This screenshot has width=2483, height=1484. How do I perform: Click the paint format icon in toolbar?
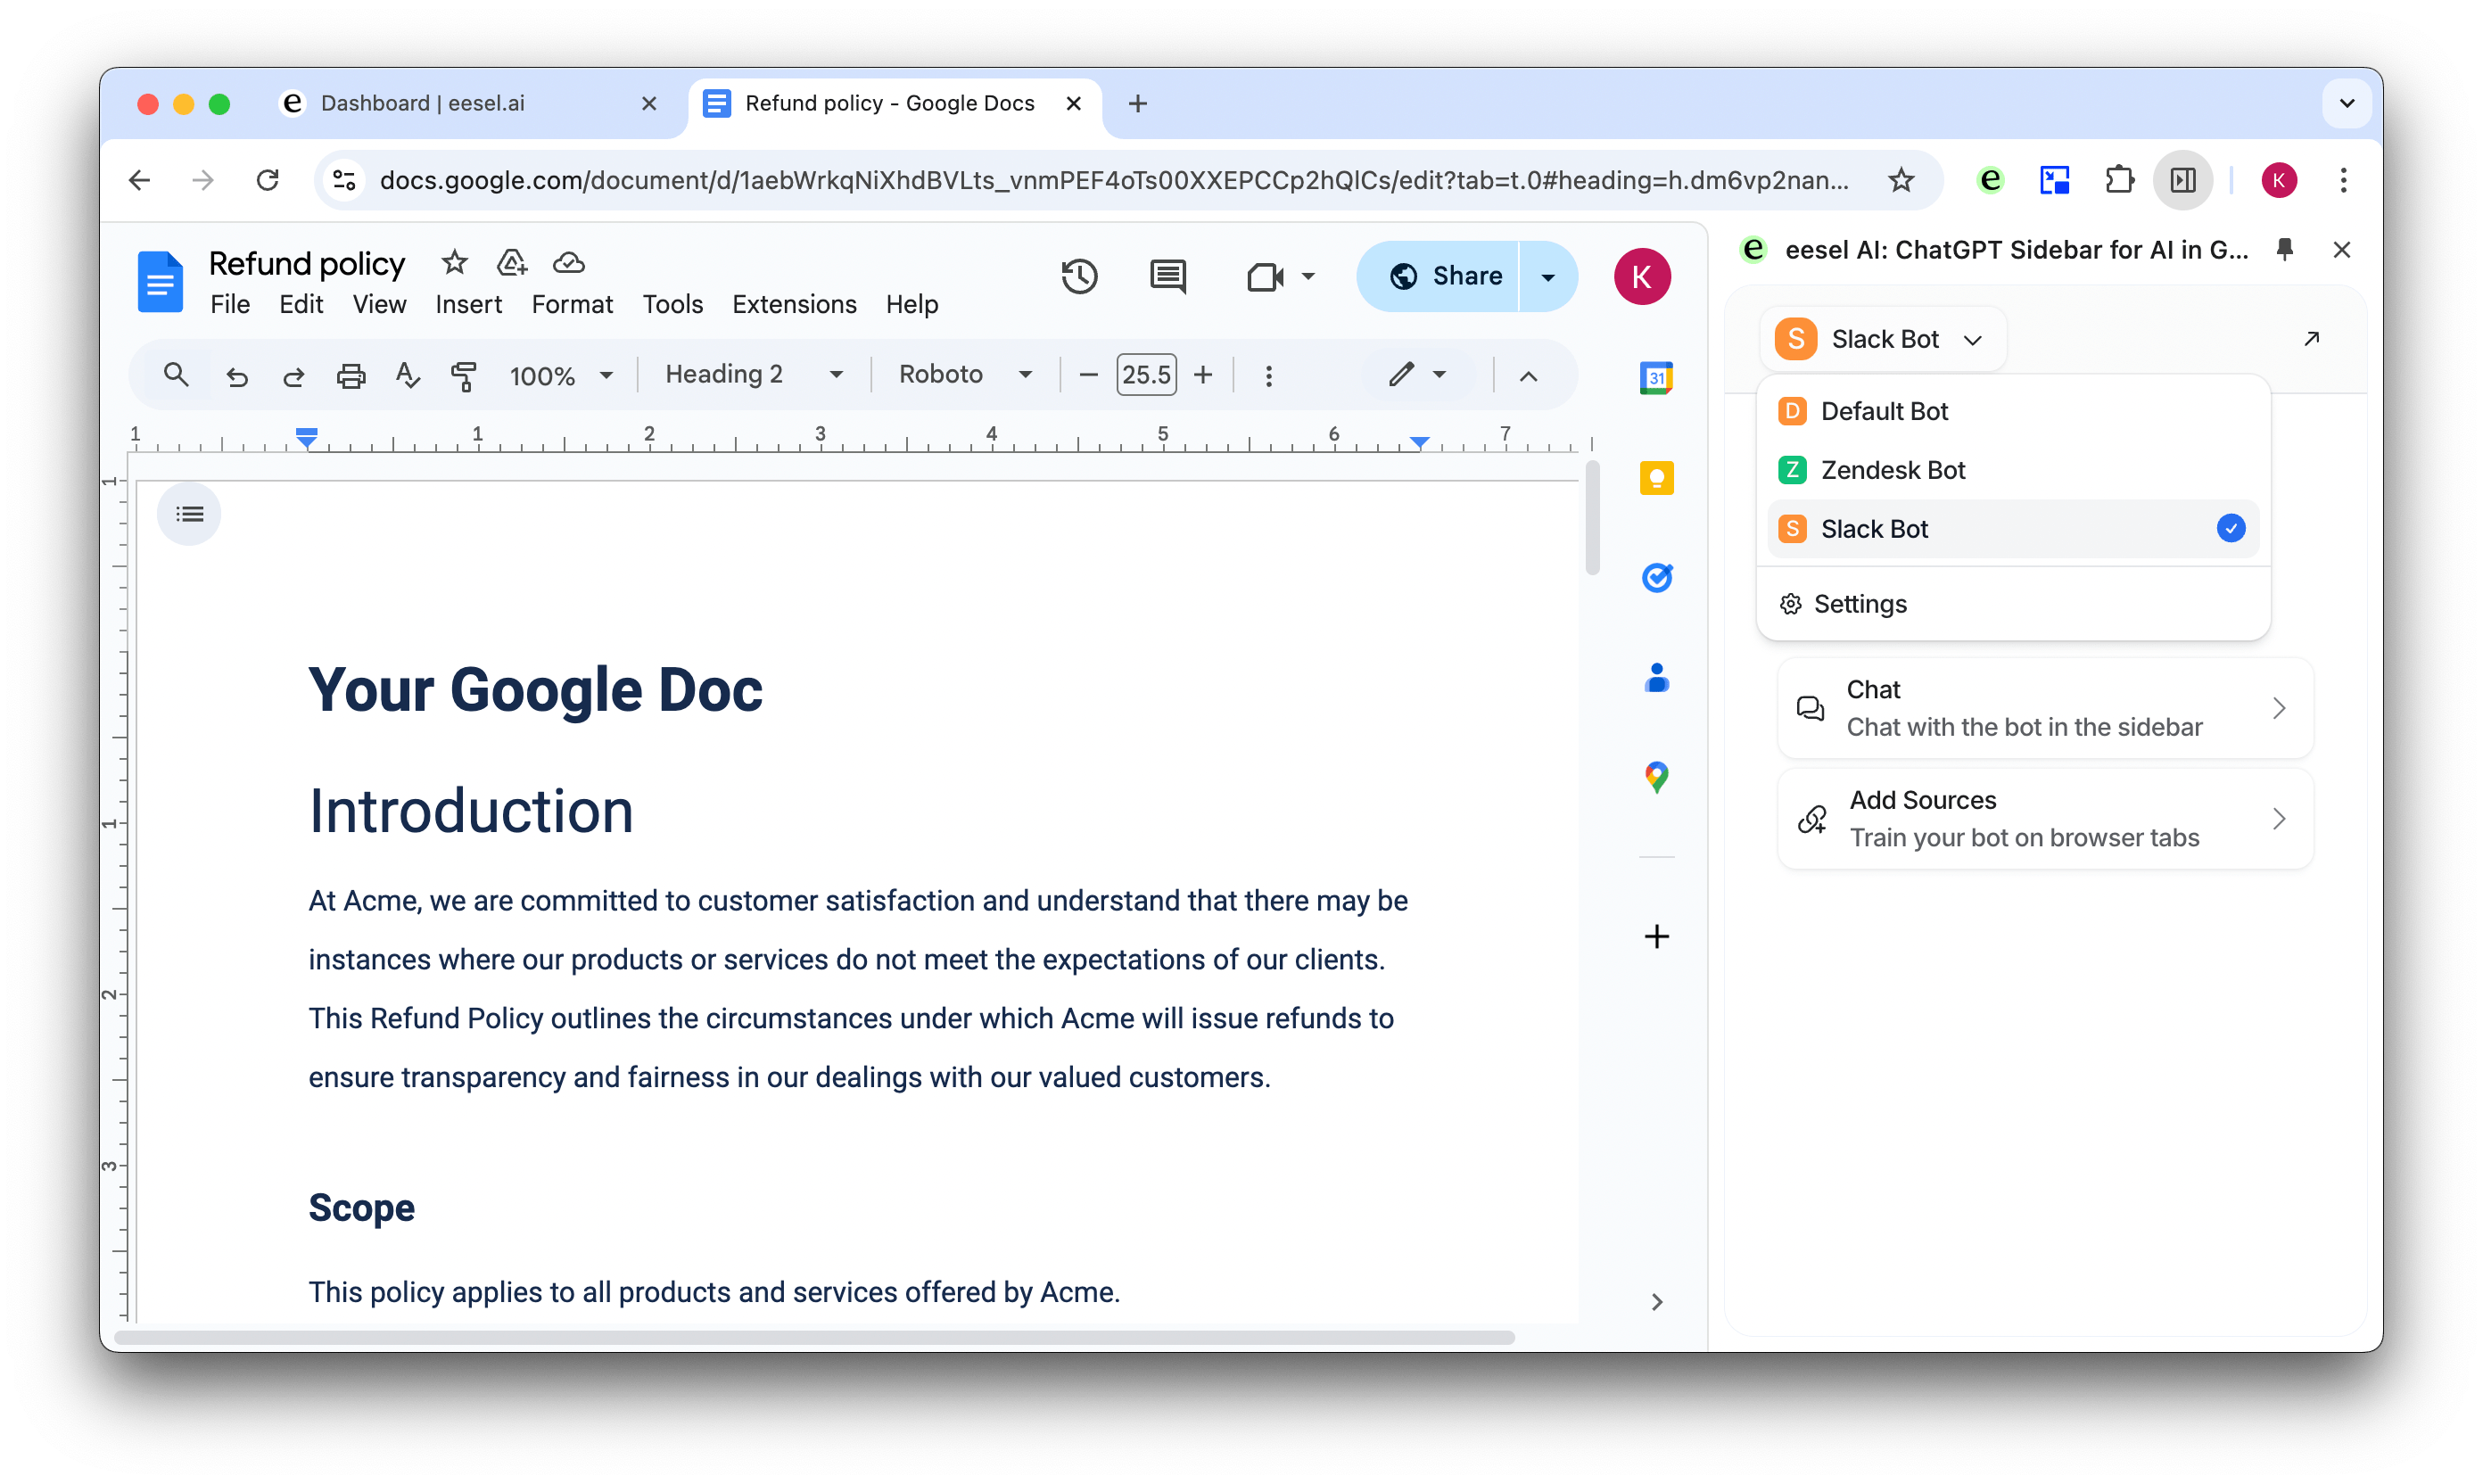point(463,373)
